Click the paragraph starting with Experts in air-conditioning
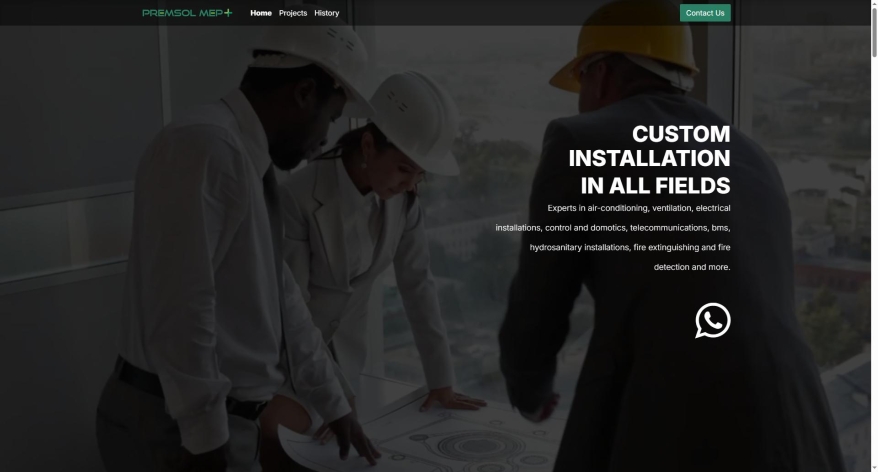Image resolution: width=878 pixels, height=472 pixels. [x=613, y=237]
